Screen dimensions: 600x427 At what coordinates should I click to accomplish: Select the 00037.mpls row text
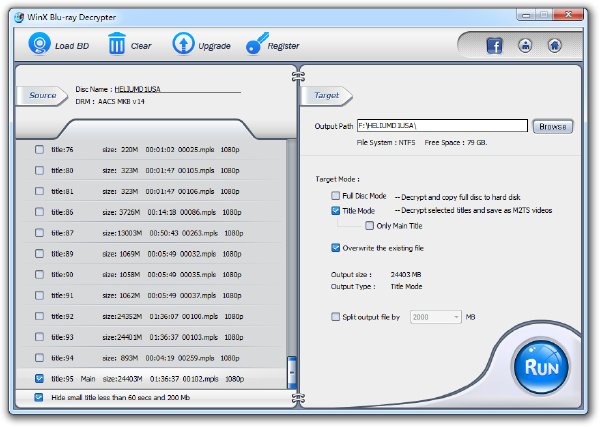[198, 295]
